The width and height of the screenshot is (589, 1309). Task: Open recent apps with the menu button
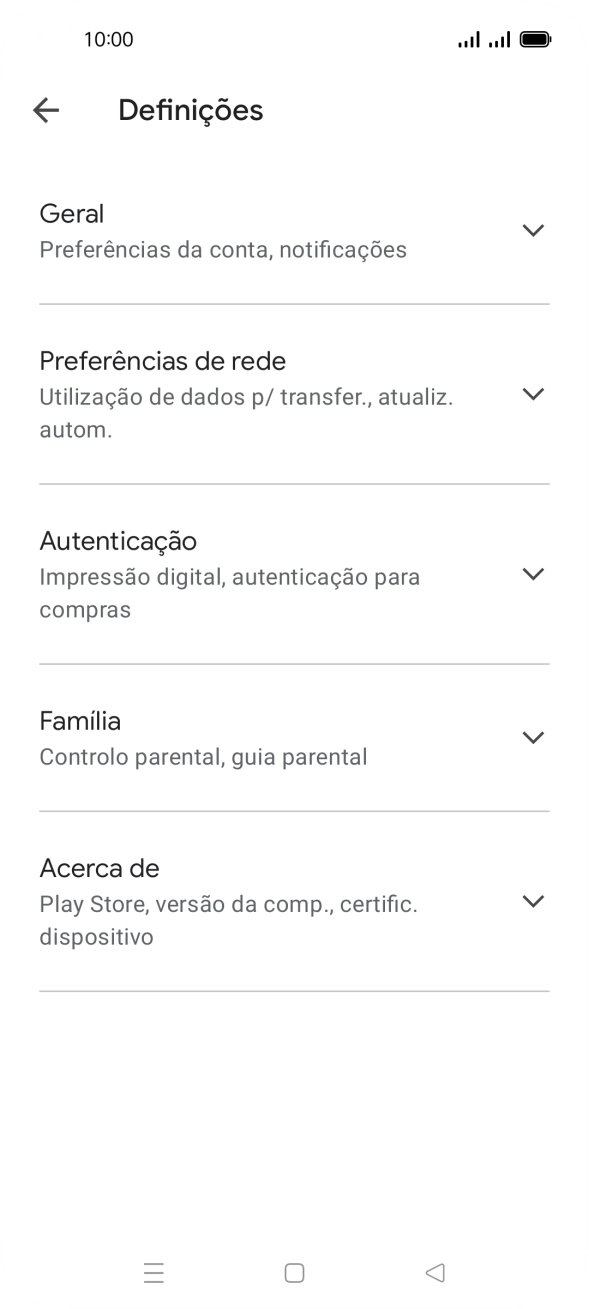point(154,1273)
